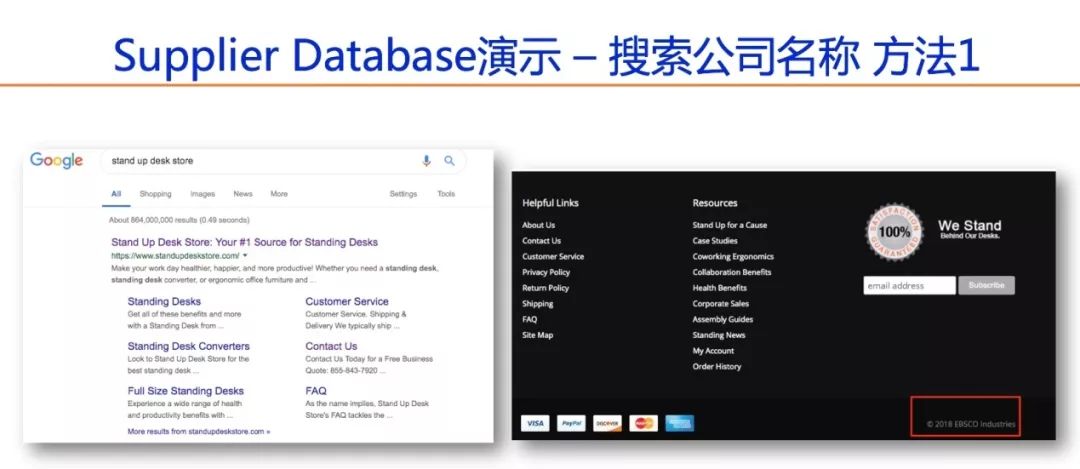1080x469 pixels.
Task: Open the Stand Up Desk Store result title
Action: click(245, 242)
